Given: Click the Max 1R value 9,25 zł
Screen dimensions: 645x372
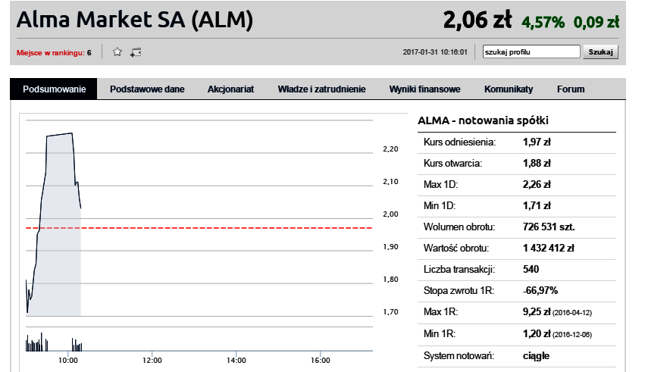Looking at the screenshot, I should (x=537, y=312).
